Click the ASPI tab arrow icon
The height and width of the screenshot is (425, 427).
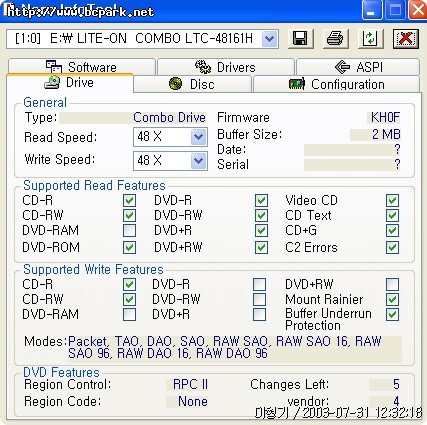tap(342, 67)
